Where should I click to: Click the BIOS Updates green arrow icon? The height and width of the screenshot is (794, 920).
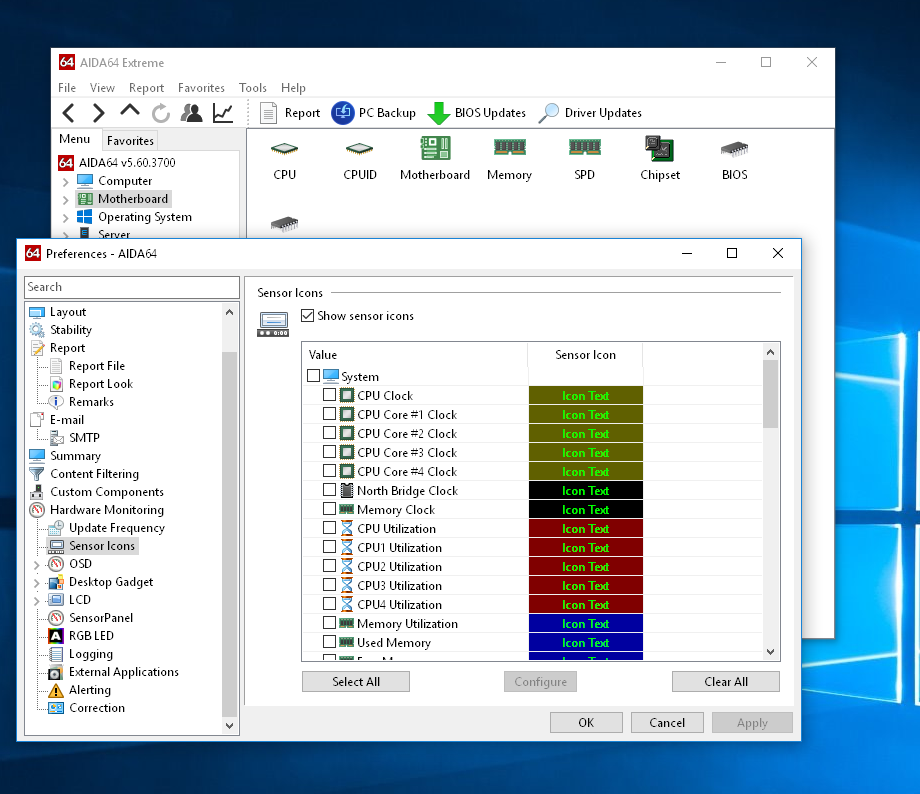[438, 113]
